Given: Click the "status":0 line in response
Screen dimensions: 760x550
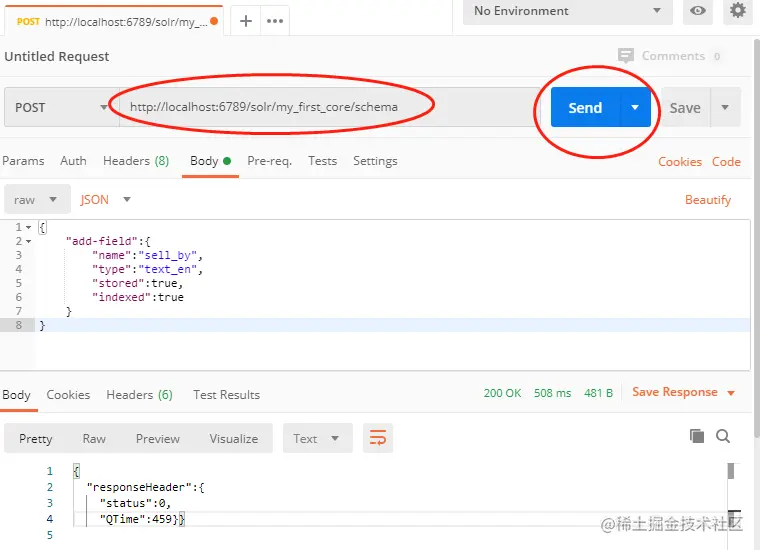Looking at the screenshot, I should [135, 503].
